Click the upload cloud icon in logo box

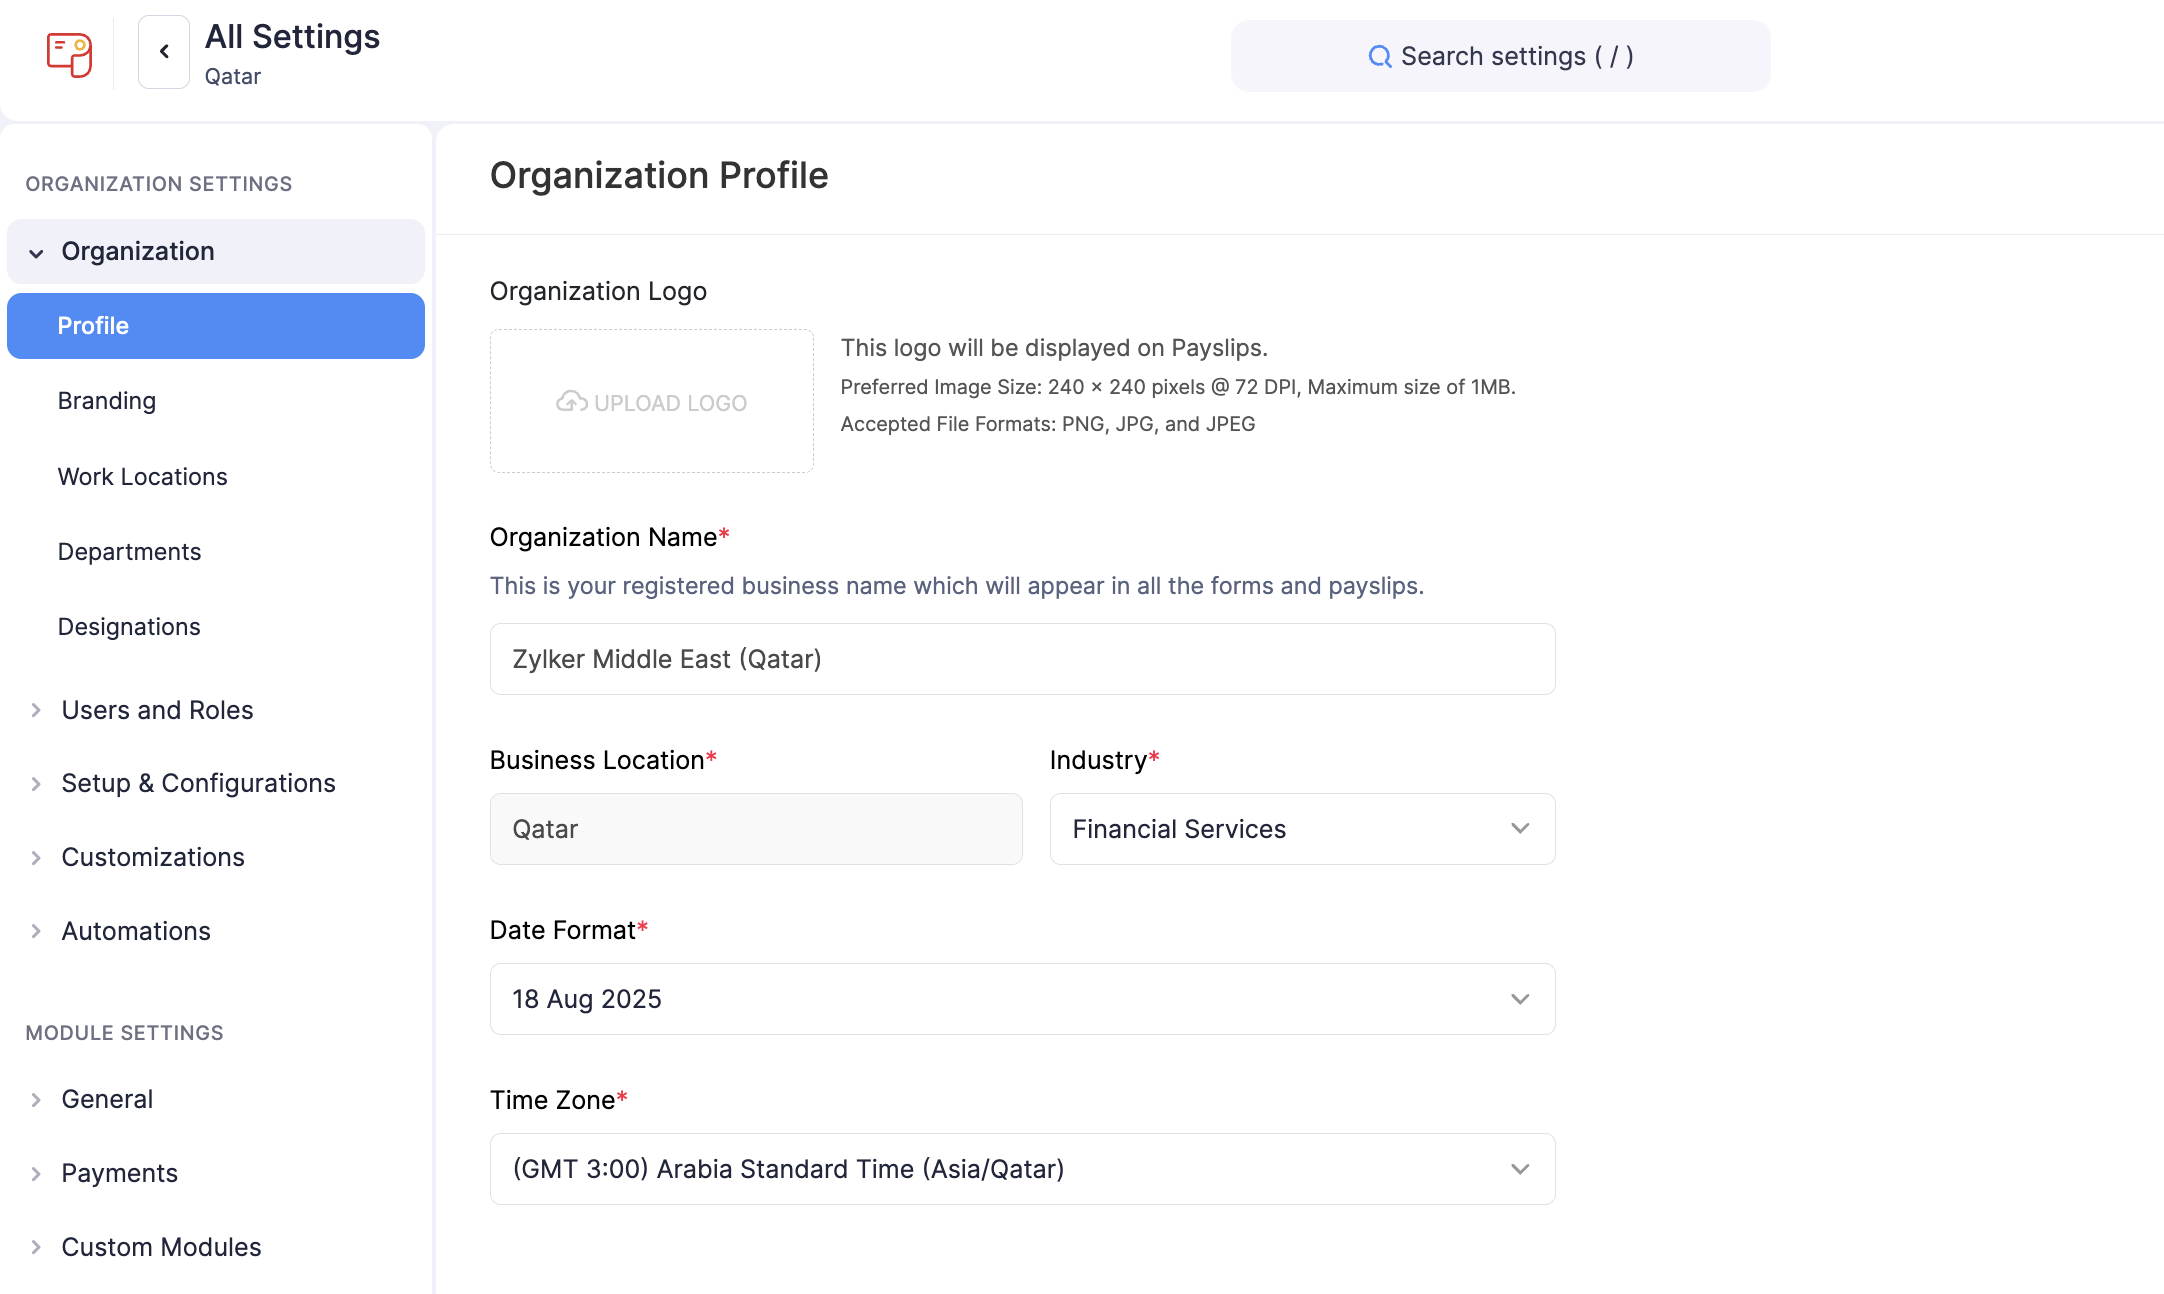coord(570,400)
